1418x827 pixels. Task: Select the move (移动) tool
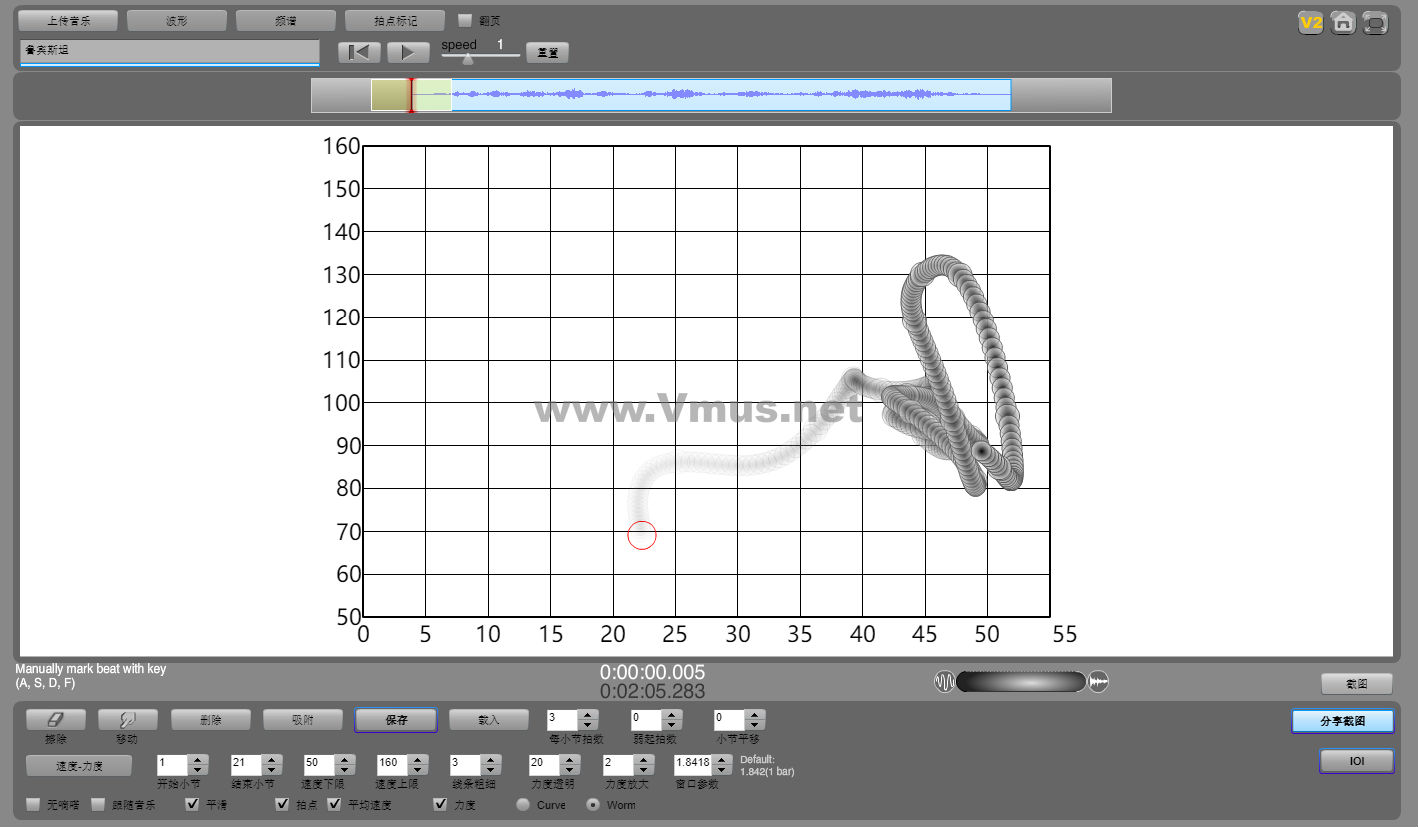click(x=127, y=719)
